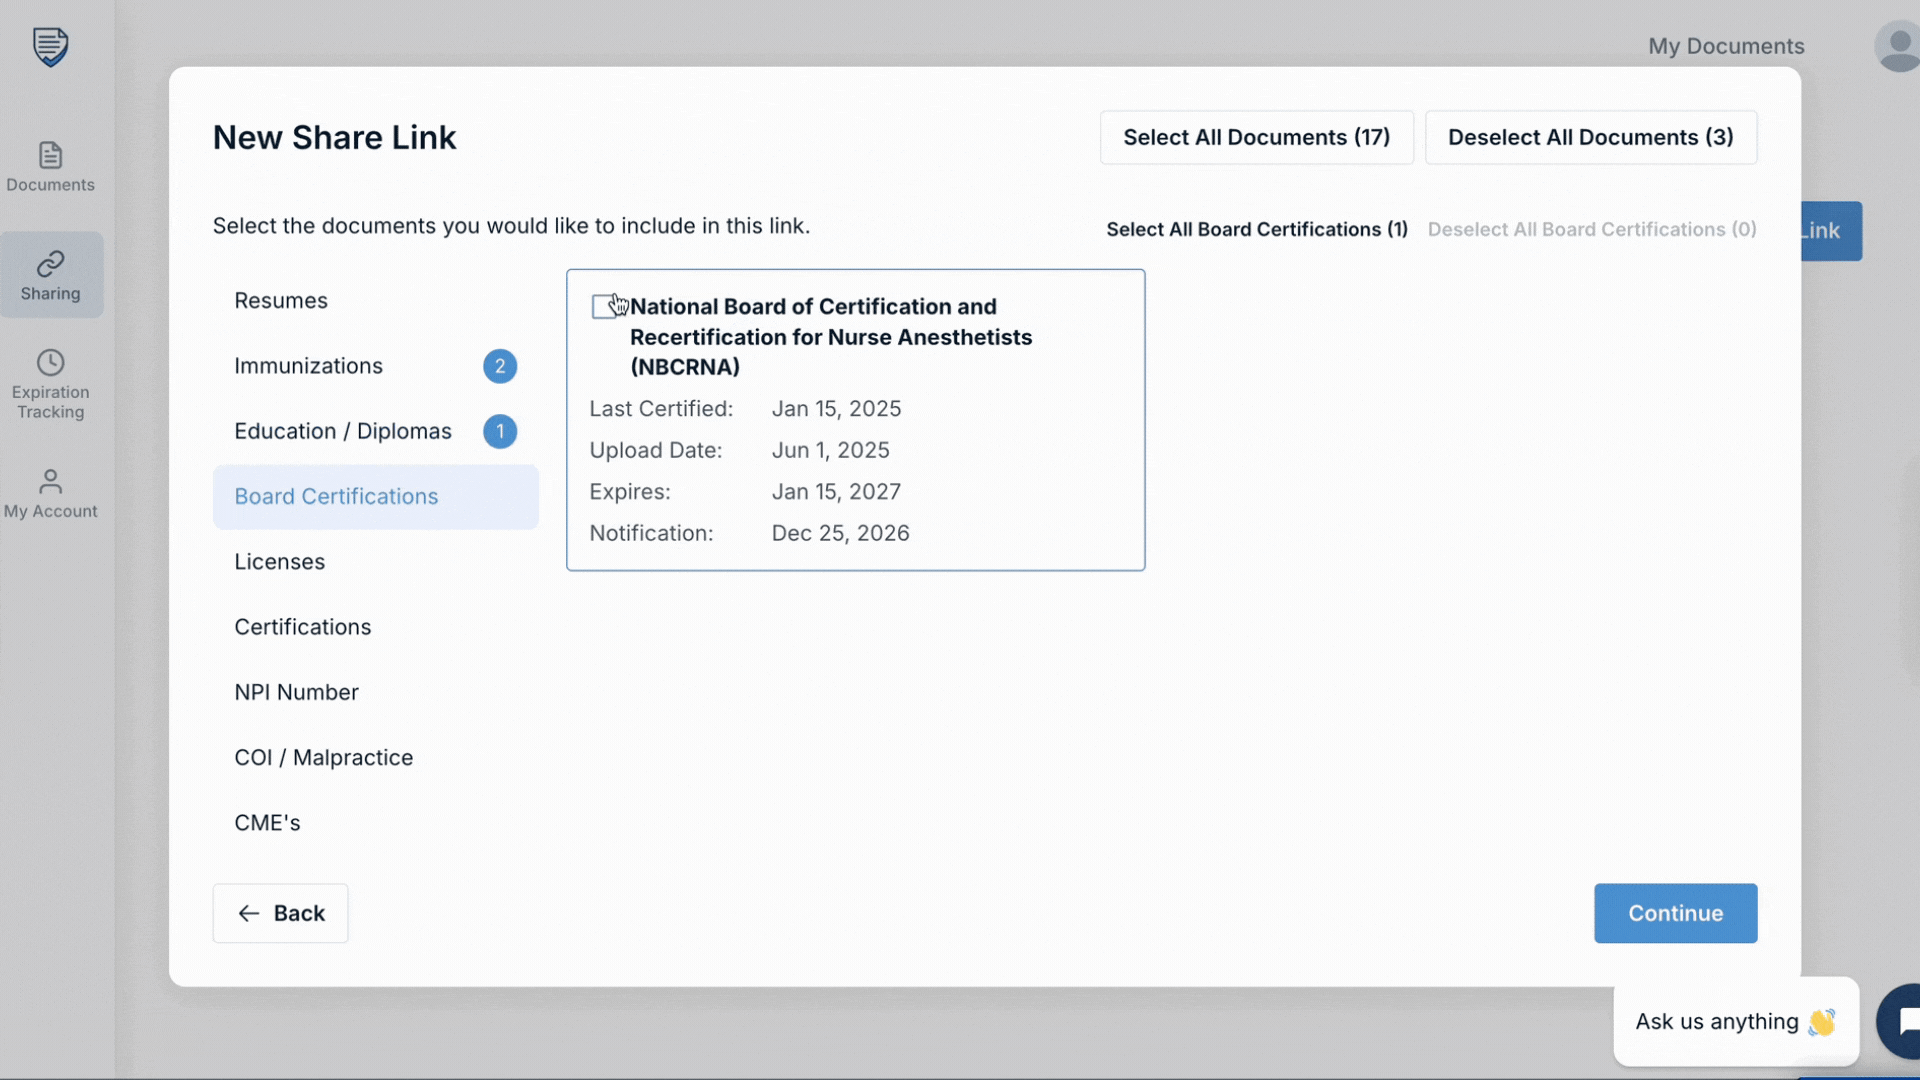Click the Notification date Dec 25, 2026
Image resolution: width=1920 pixels, height=1080 pixels.
click(840, 533)
